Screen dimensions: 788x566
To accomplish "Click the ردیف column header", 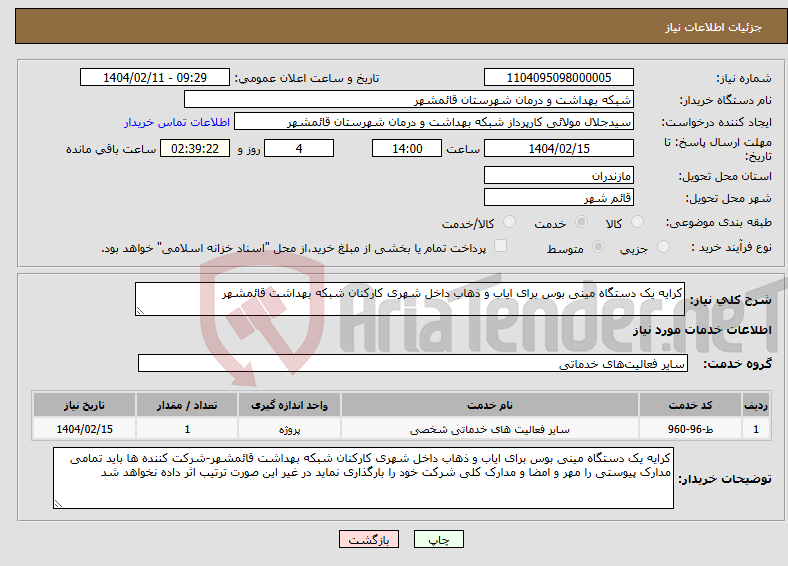I will [756, 405].
